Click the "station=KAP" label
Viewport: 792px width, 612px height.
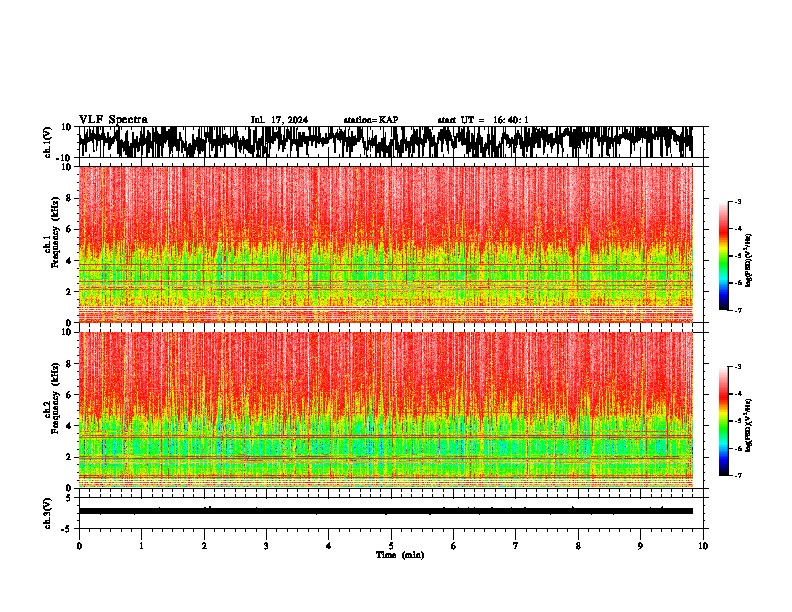tap(371, 120)
